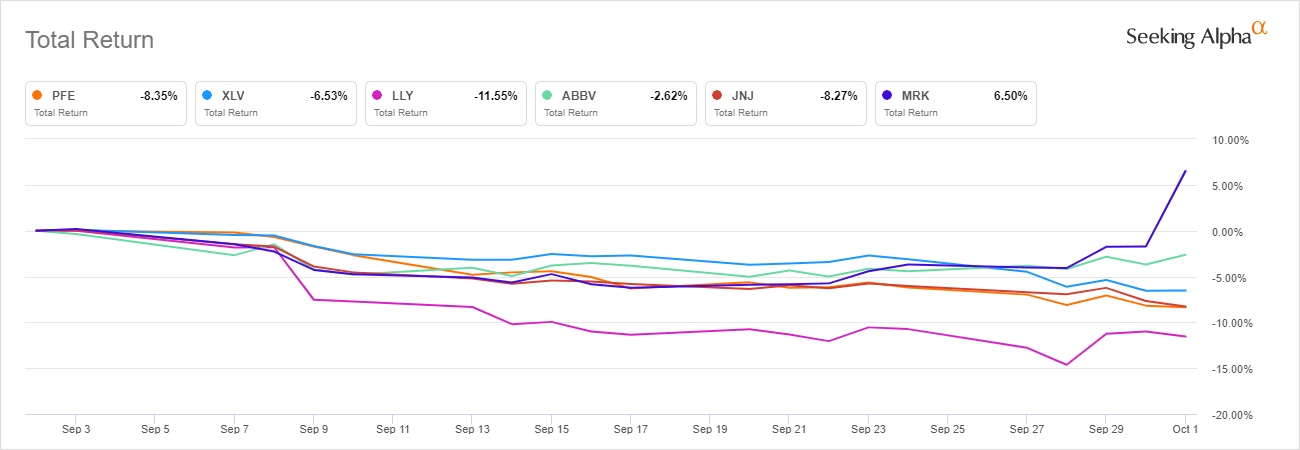
Task: Click the green ABBV legend dot
Action: (547, 95)
